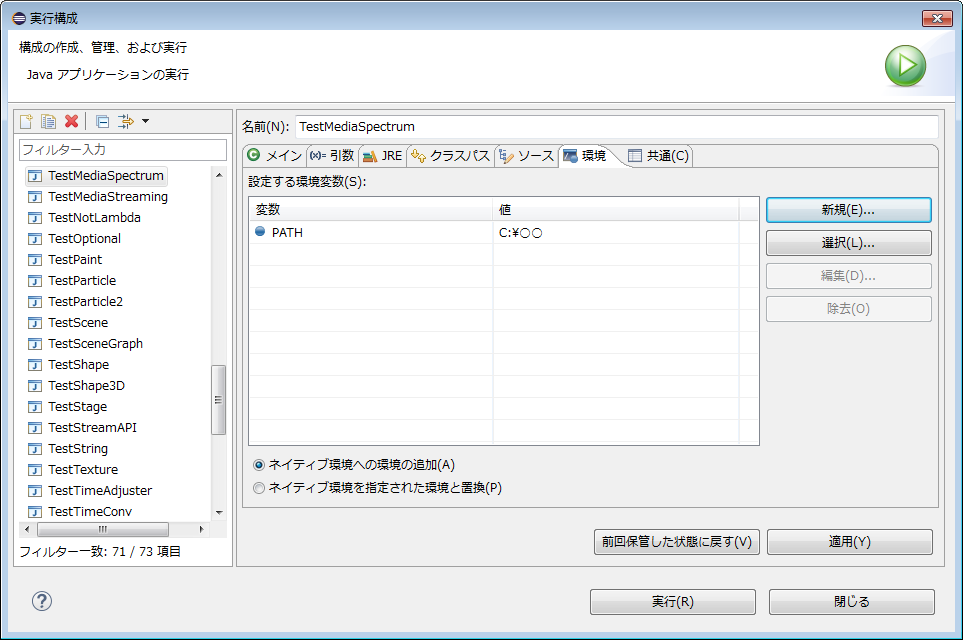Click the 名前(N) name field

[x=617, y=127]
